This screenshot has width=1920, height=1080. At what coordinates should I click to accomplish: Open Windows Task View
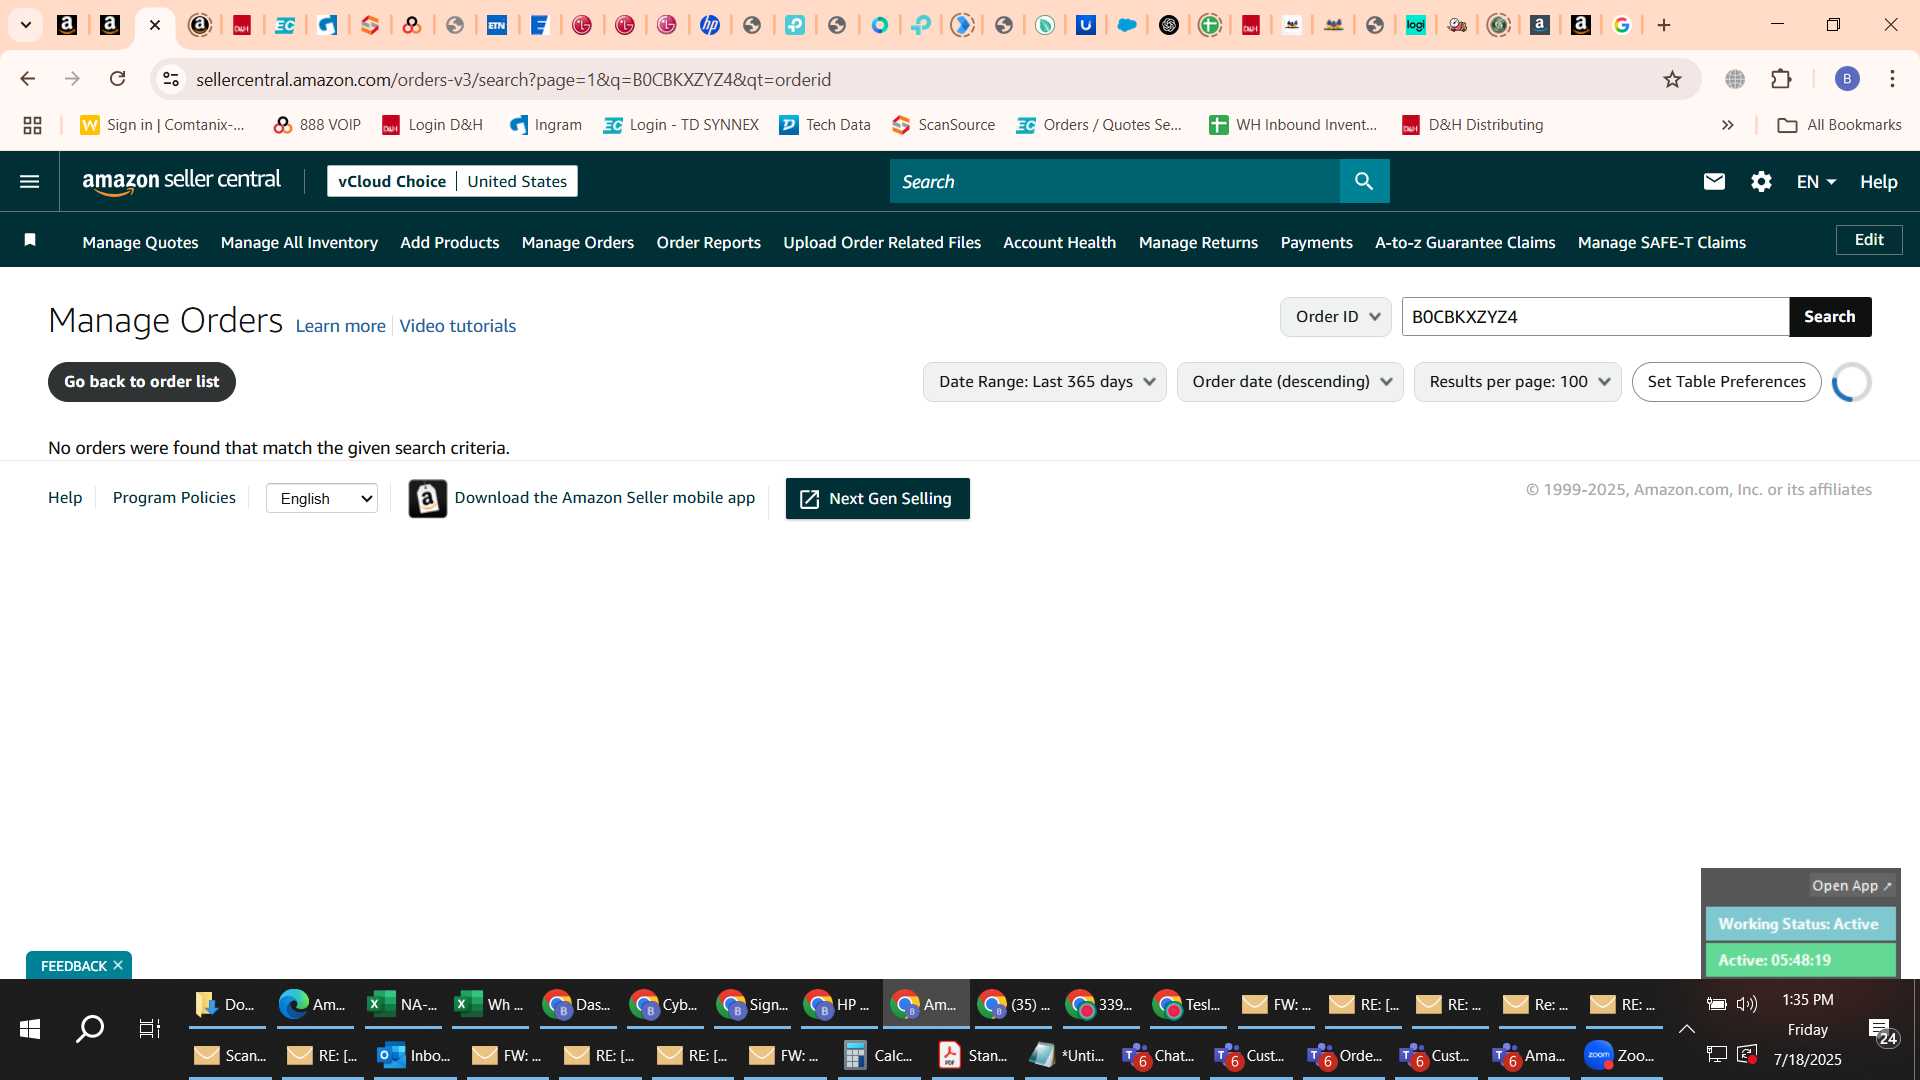coord(150,1029)
